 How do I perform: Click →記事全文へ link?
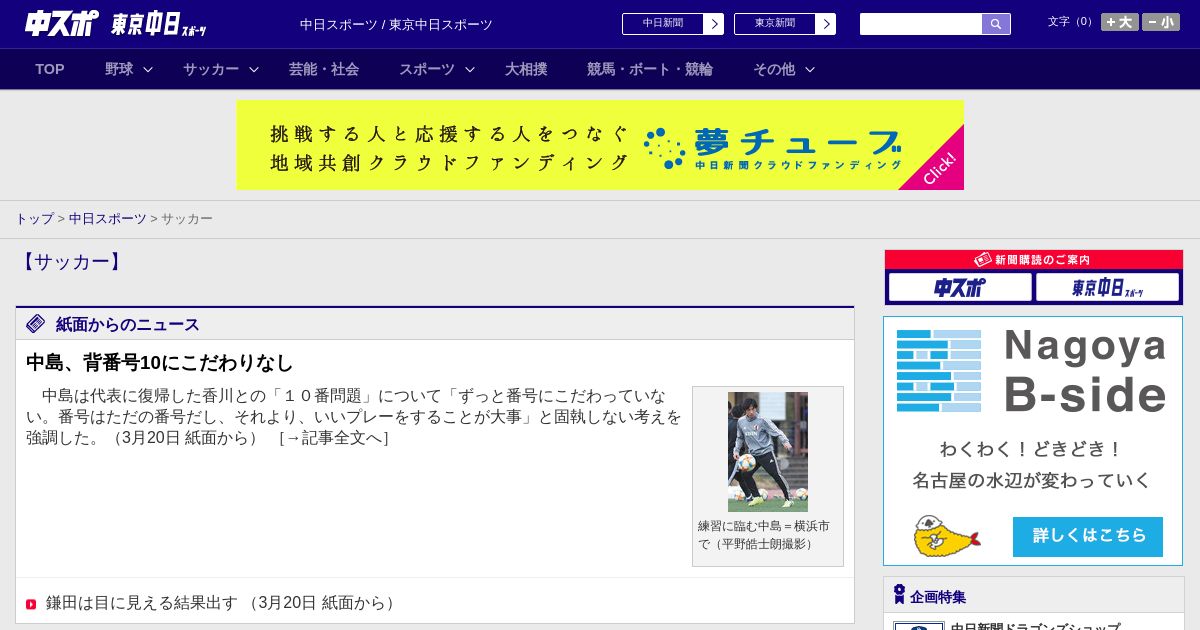(x=333, y=438)
